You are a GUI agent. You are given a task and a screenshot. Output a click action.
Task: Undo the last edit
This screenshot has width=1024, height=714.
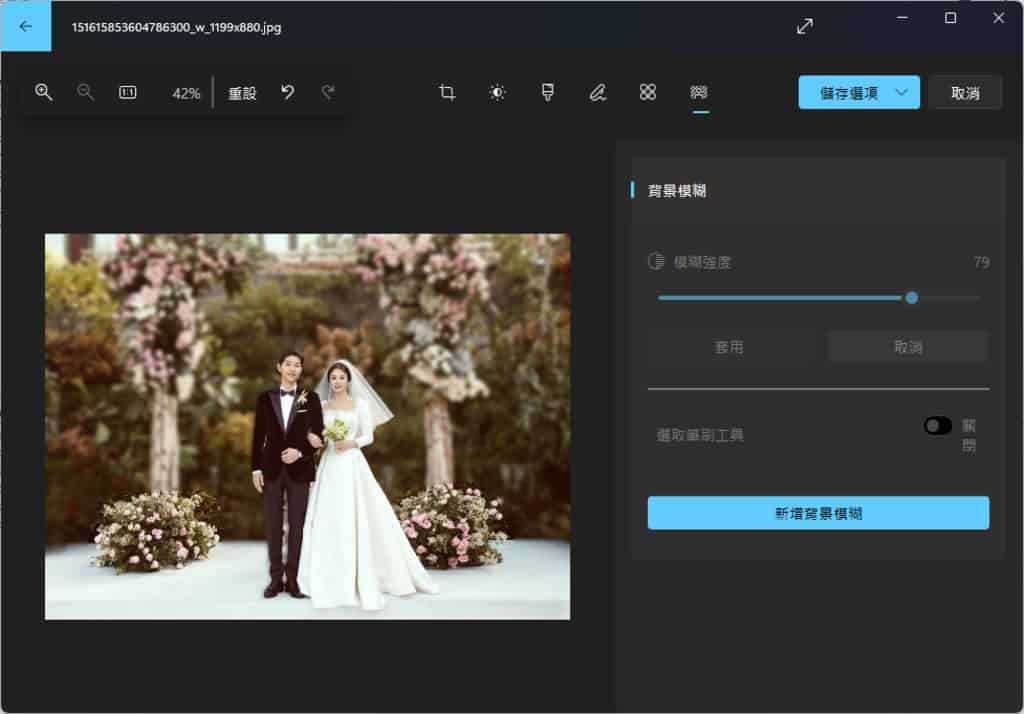[287, 92]
